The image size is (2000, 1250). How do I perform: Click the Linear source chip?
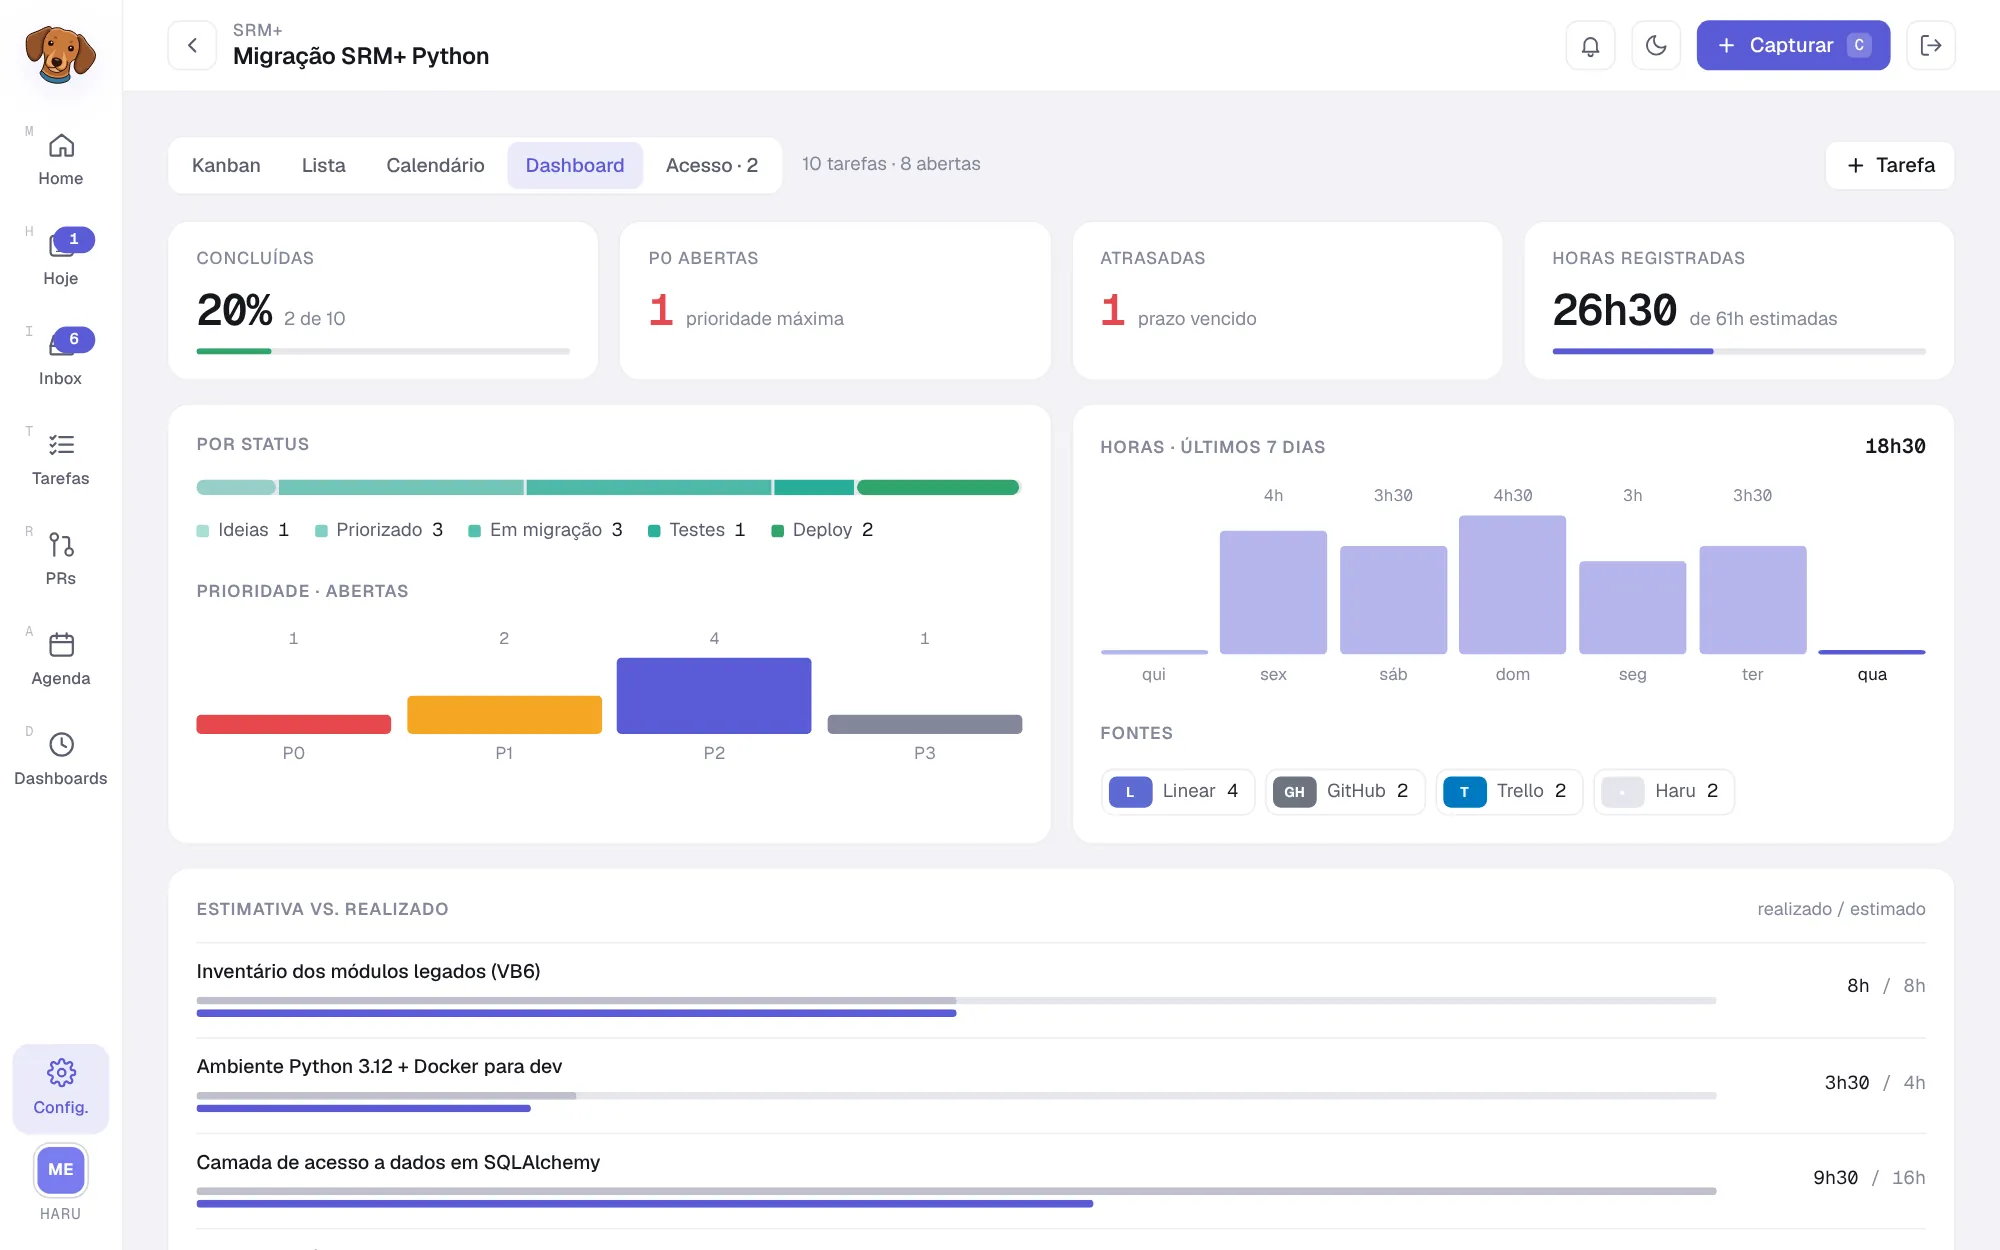click(1178, 791)
